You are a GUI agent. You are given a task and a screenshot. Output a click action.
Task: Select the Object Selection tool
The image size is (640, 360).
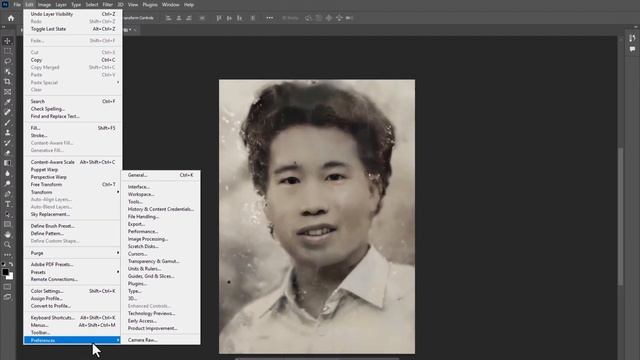(x=7, y=71)
